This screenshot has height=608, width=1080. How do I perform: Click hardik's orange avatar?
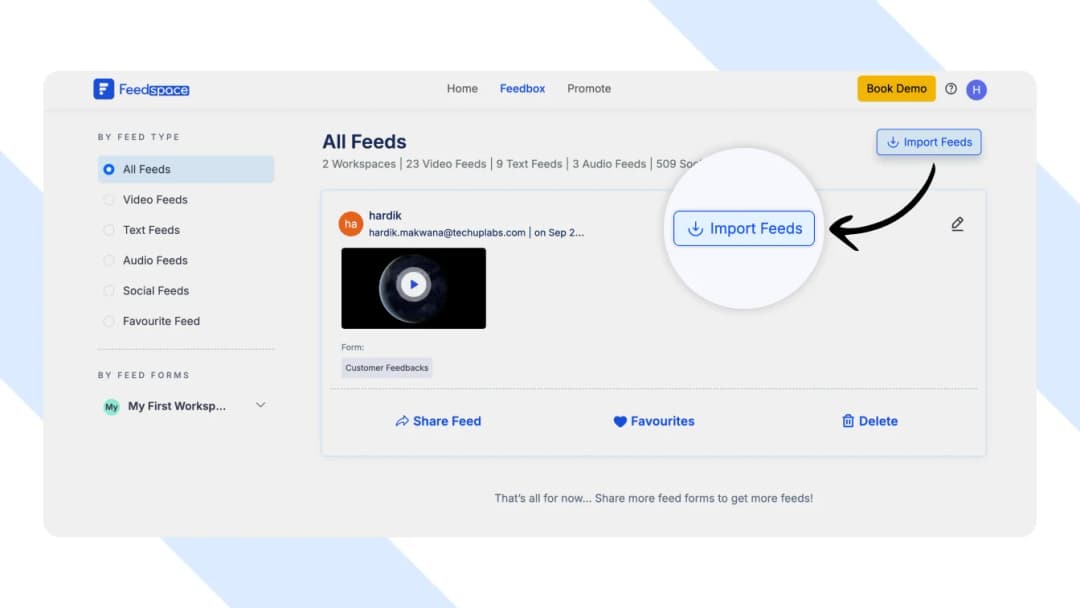tap(351, 224)
